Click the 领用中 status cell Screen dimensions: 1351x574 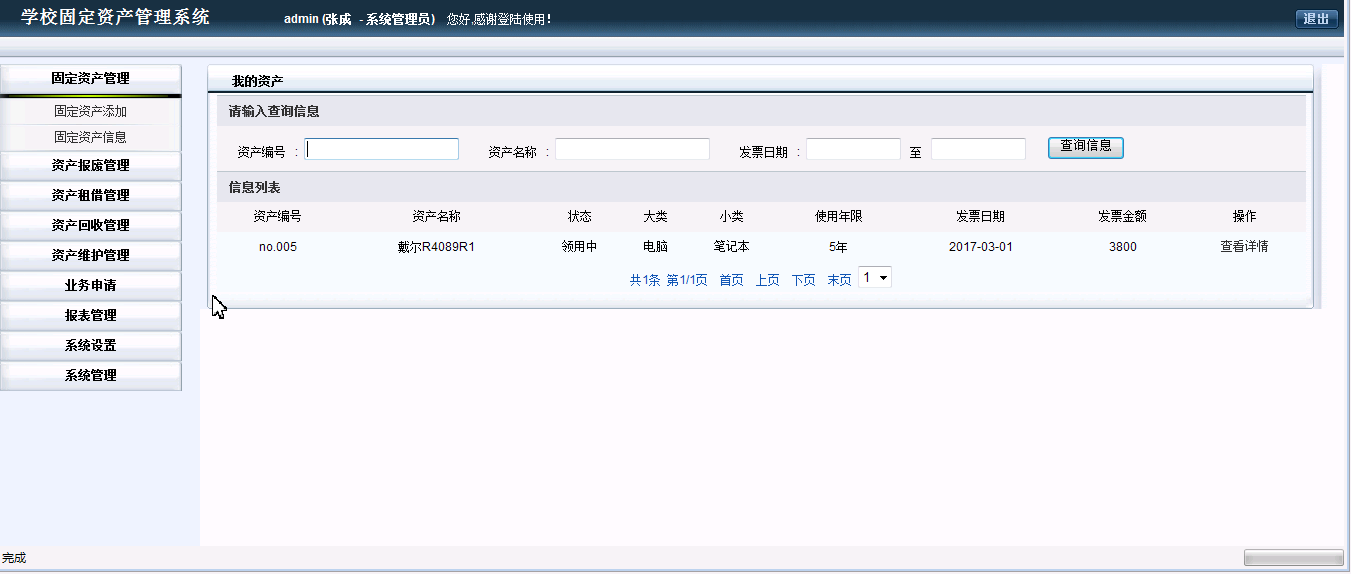coord(579,247)
